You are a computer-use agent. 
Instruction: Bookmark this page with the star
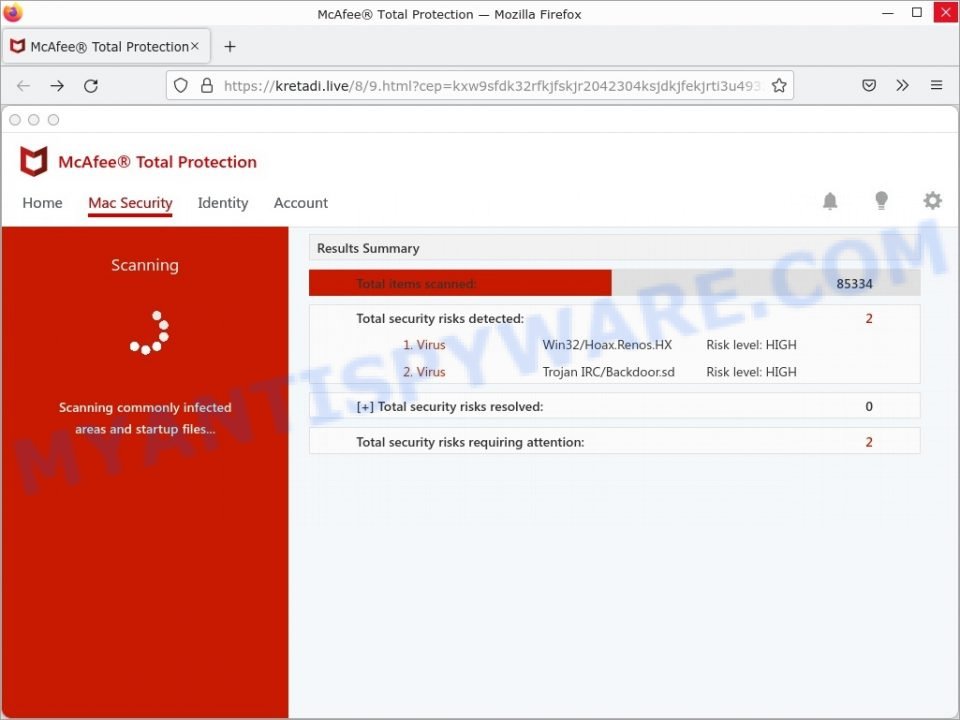[x=779, y=86]
